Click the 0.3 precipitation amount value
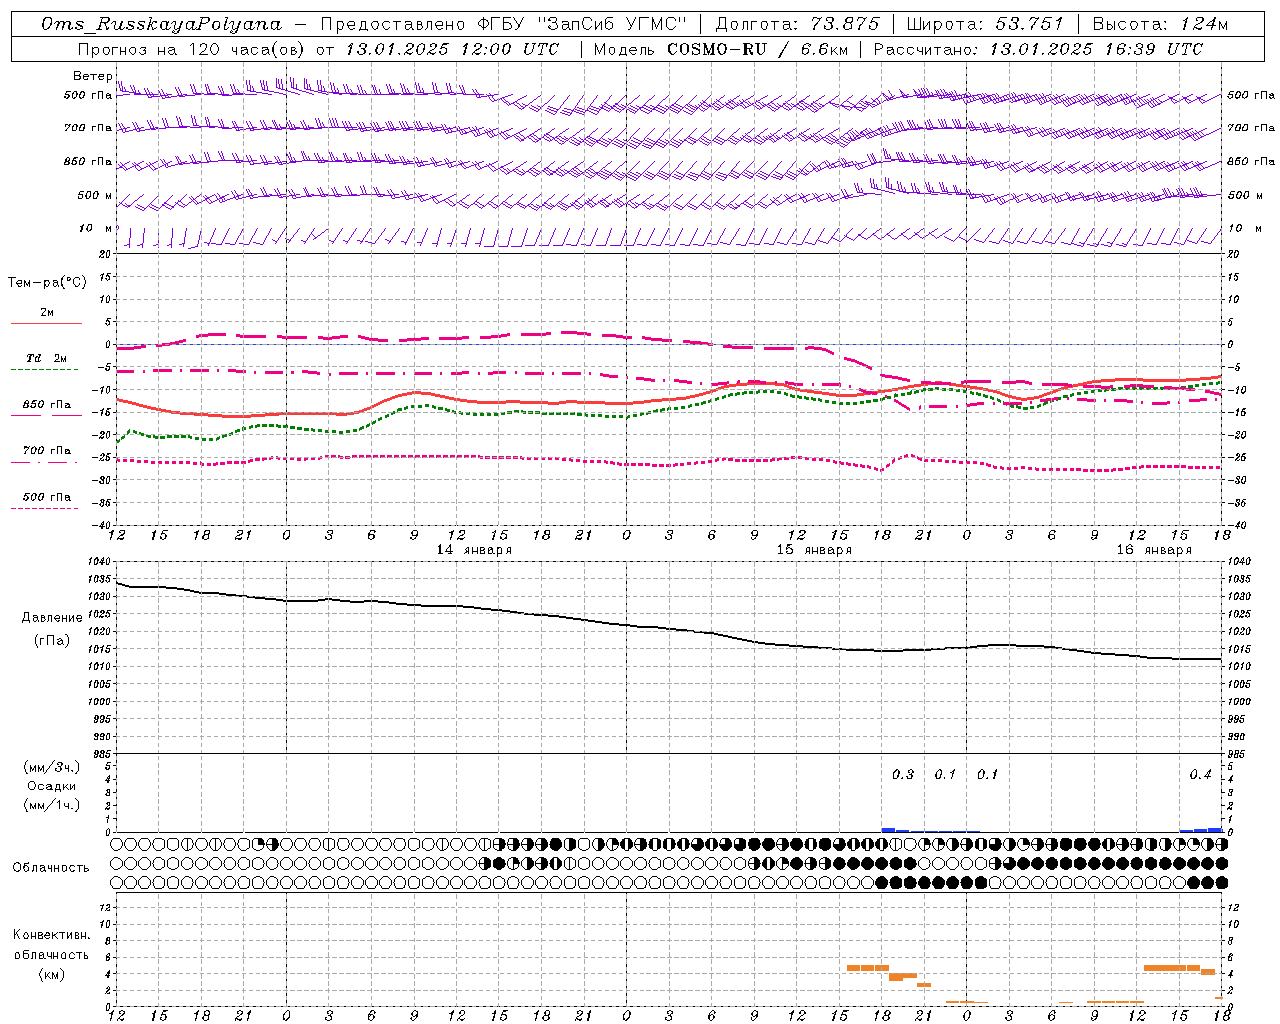1280x1024 pixels. 903,775
